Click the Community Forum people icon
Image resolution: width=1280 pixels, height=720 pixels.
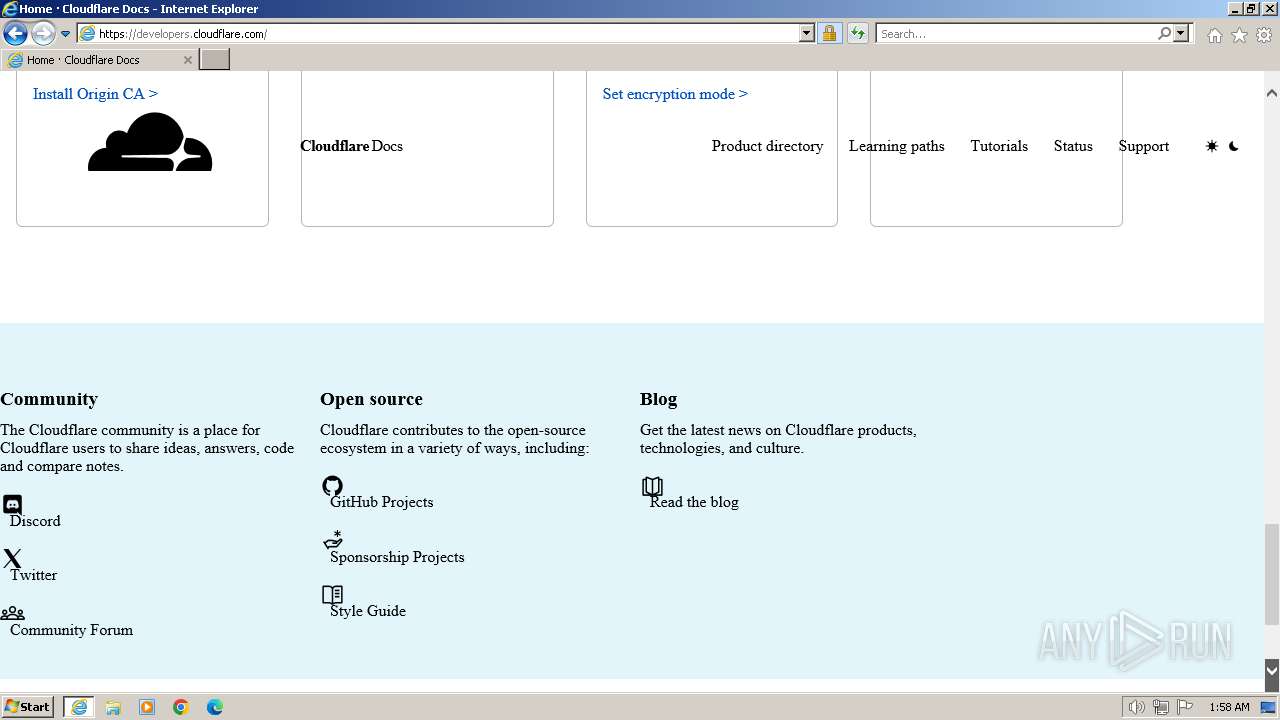tap(12, 613)
